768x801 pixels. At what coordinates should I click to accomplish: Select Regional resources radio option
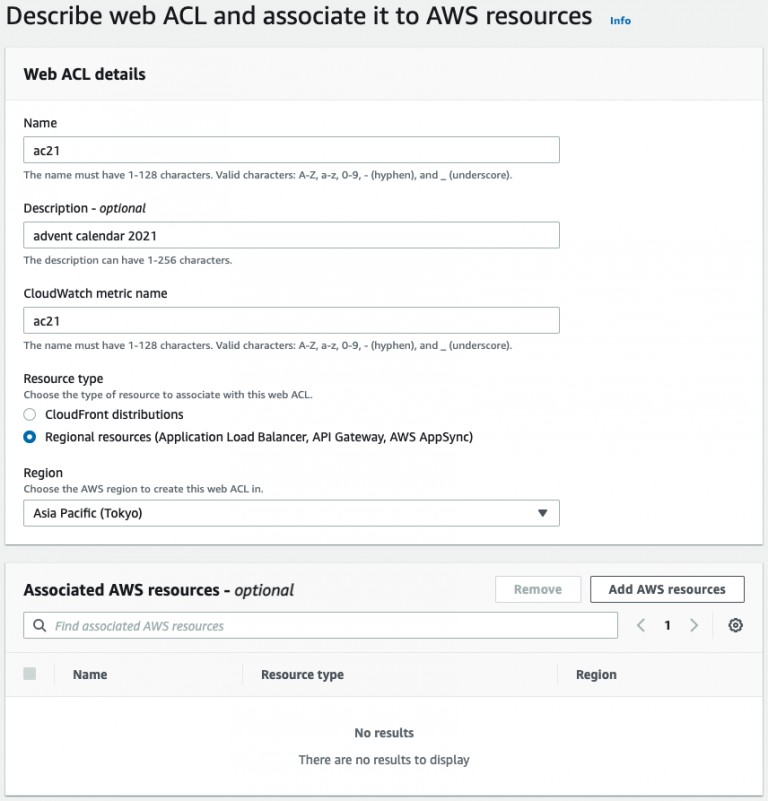[x=30, y=437]
